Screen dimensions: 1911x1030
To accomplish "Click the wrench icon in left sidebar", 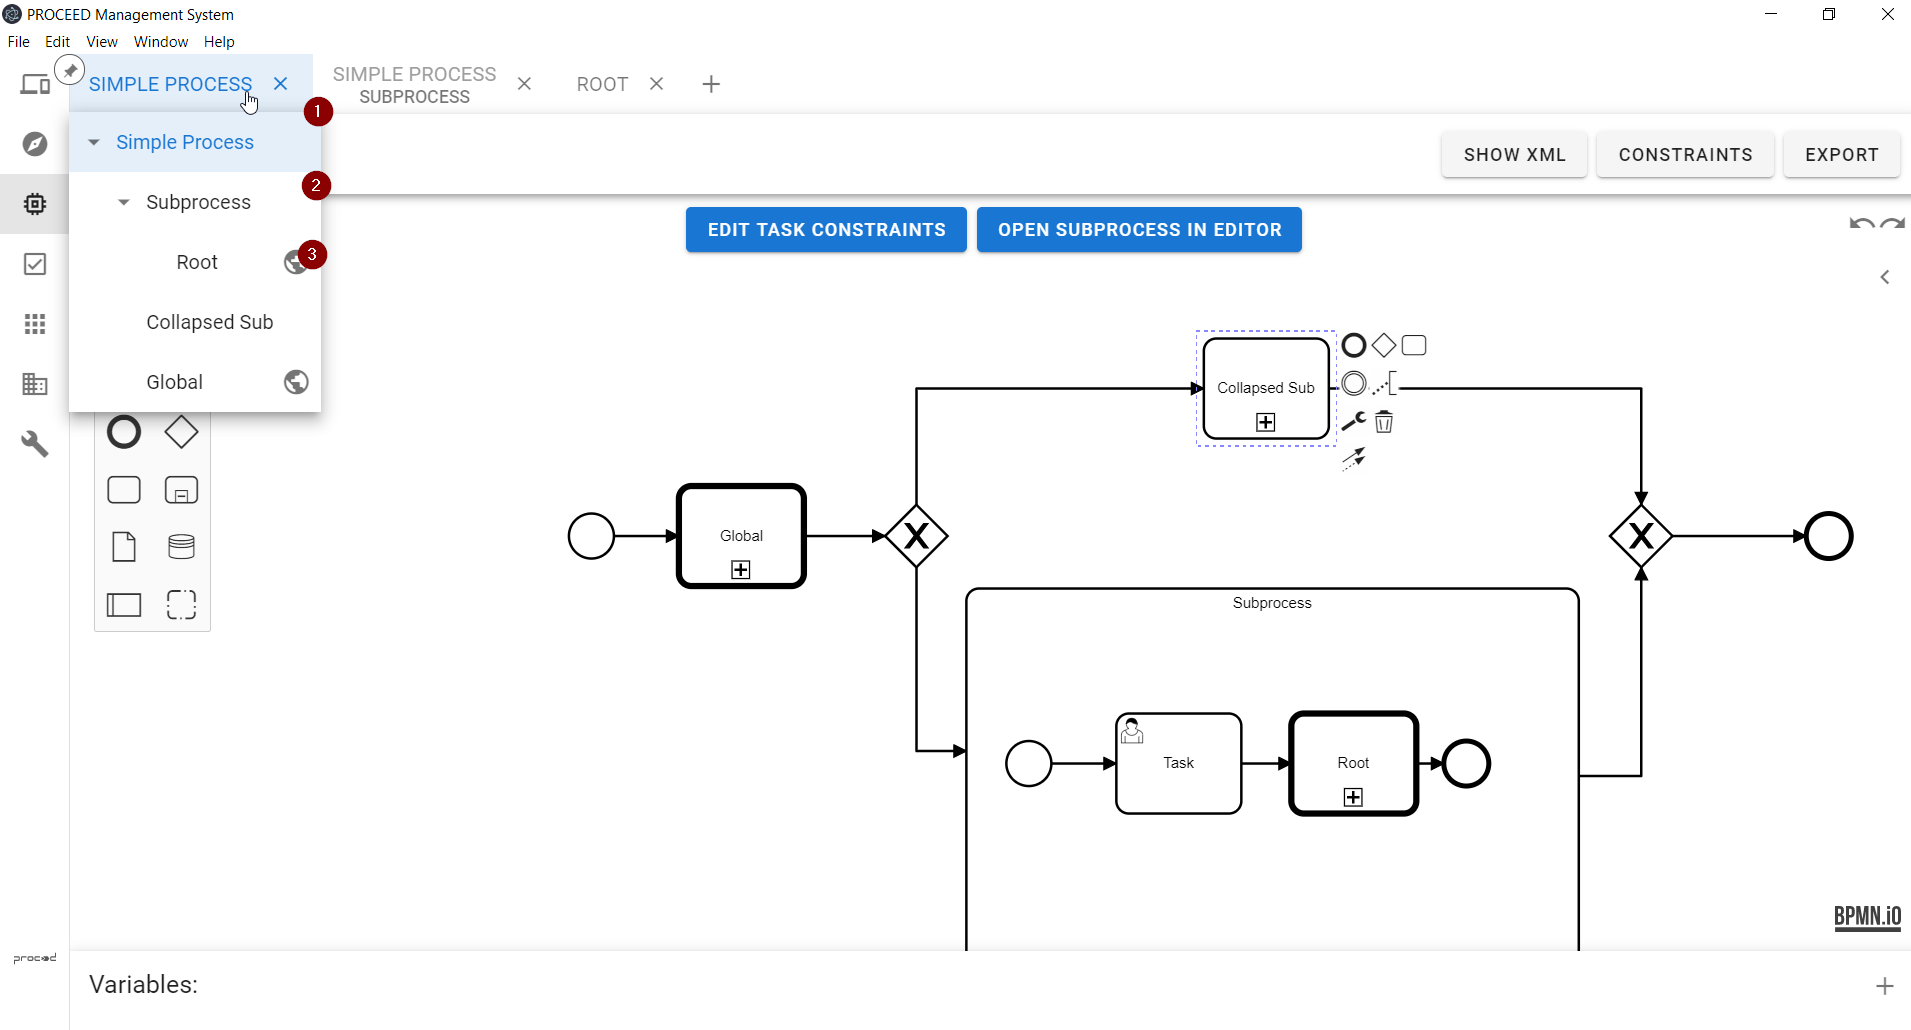I will pyautogui.click(x=35, y=443).
